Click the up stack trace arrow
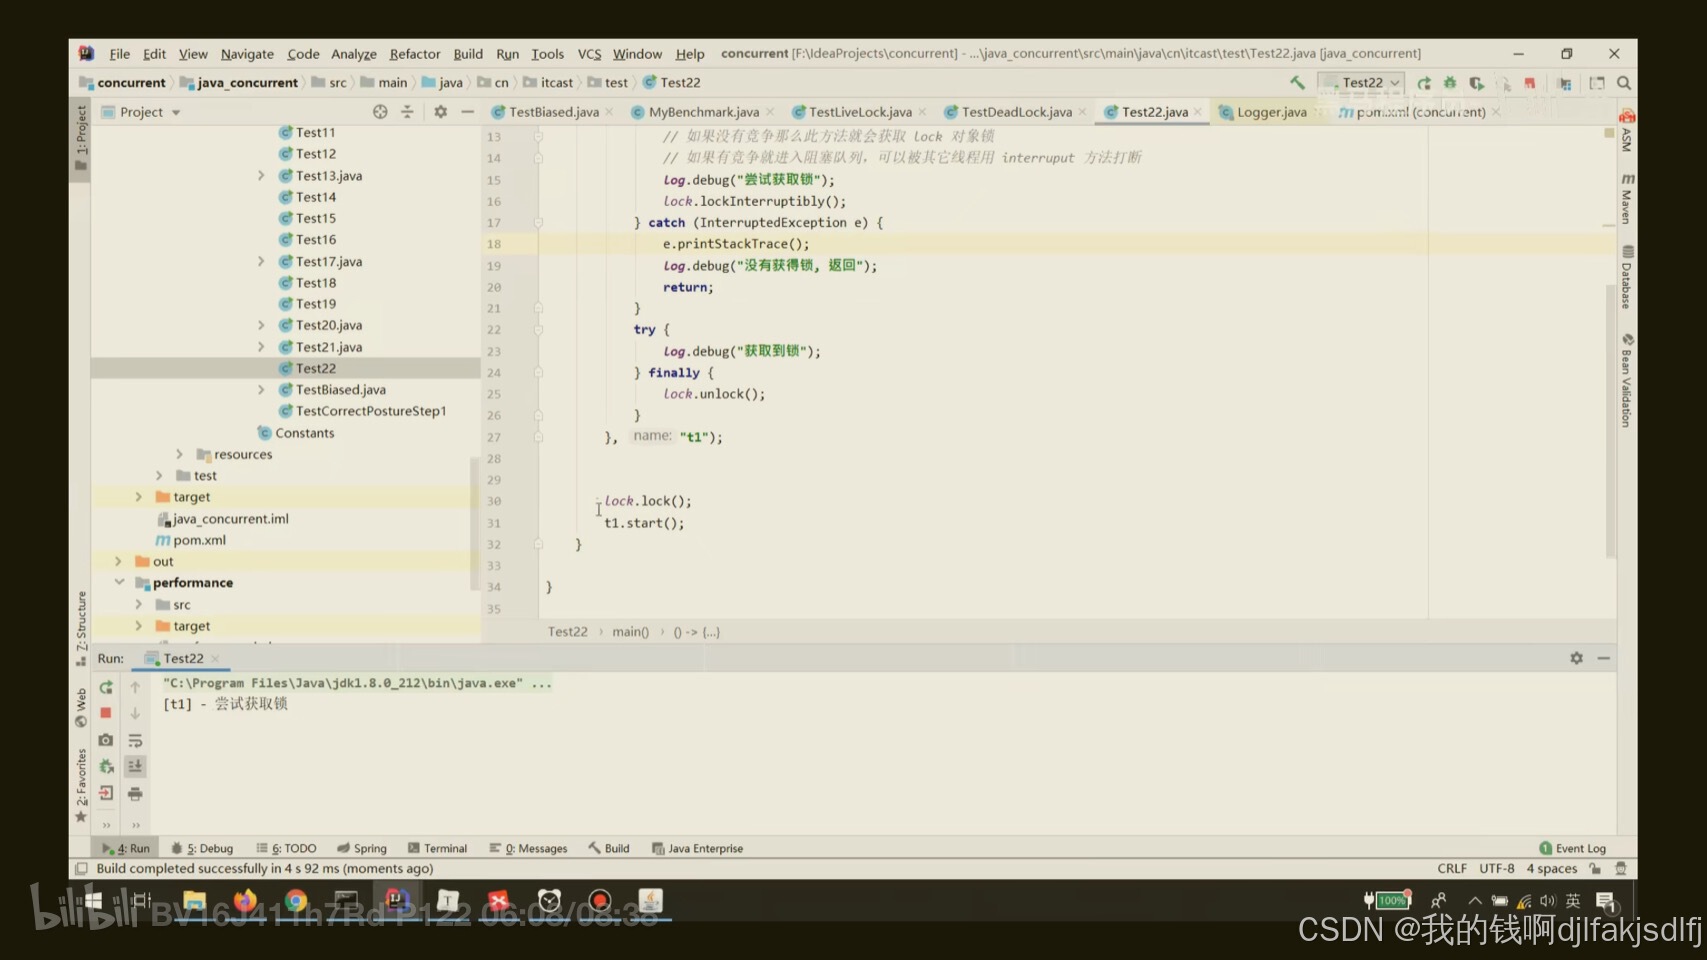The image size is (1707, 960). pyautogui.click(x=135, y=687)
